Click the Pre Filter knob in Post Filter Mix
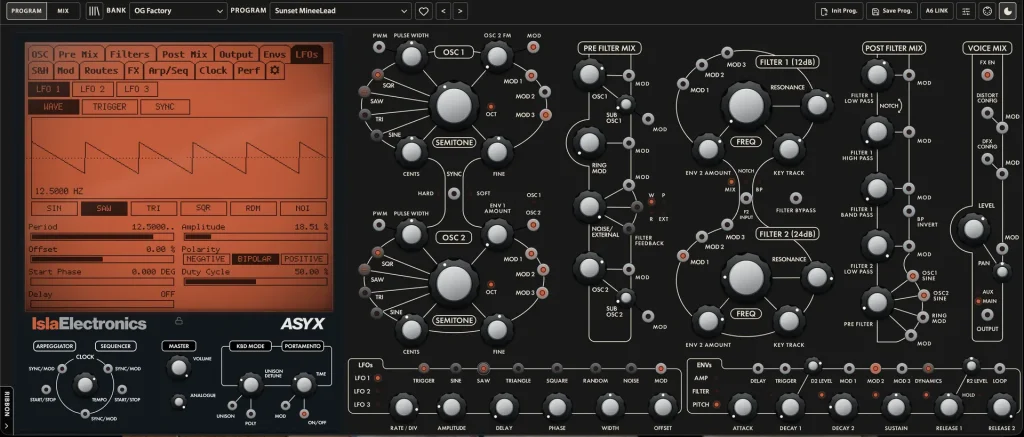The width and height of the screenshot is (1024, 437). pos(877,302)
